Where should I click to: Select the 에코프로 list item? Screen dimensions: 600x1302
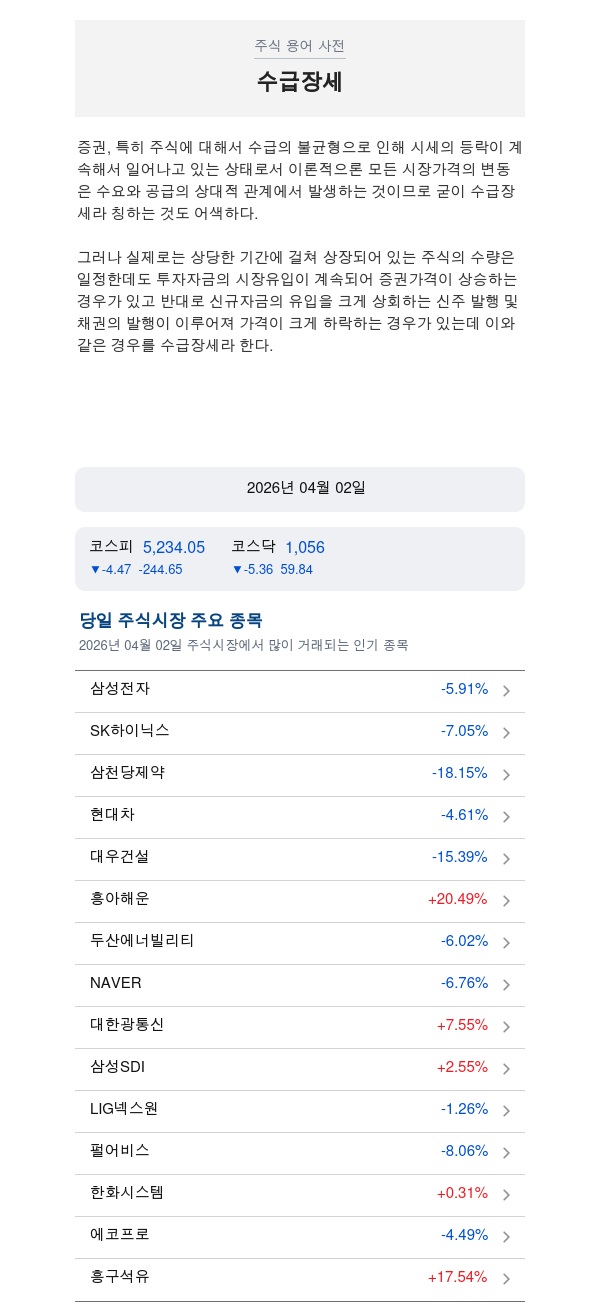pyautogui.click(x=299, y=1235)
